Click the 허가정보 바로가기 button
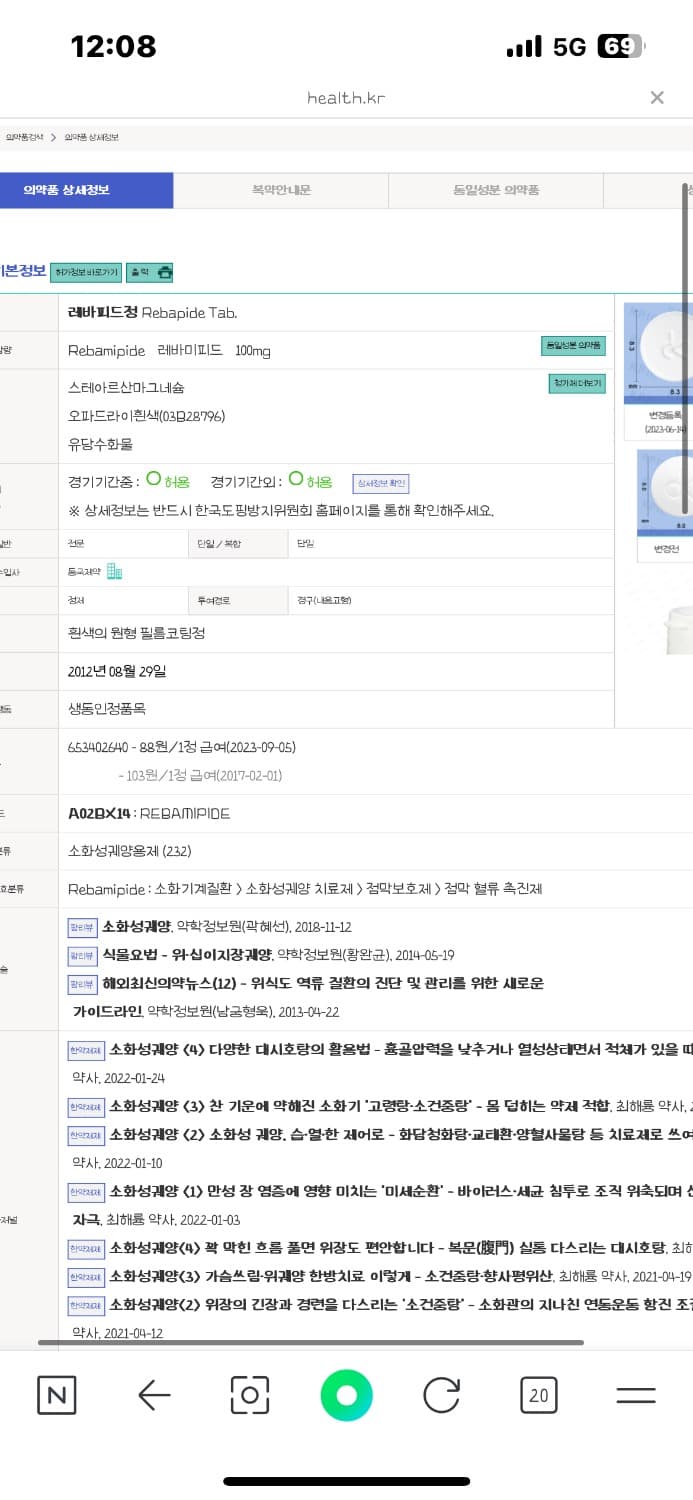693x1500 pixels. coord(85,272)
